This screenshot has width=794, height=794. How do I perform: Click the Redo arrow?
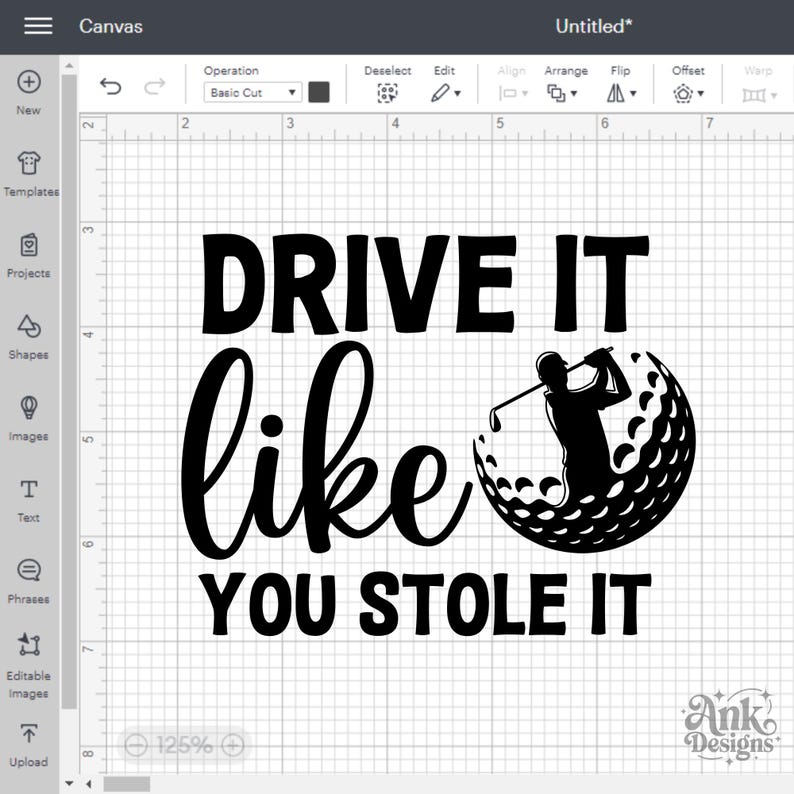(154, 87)
